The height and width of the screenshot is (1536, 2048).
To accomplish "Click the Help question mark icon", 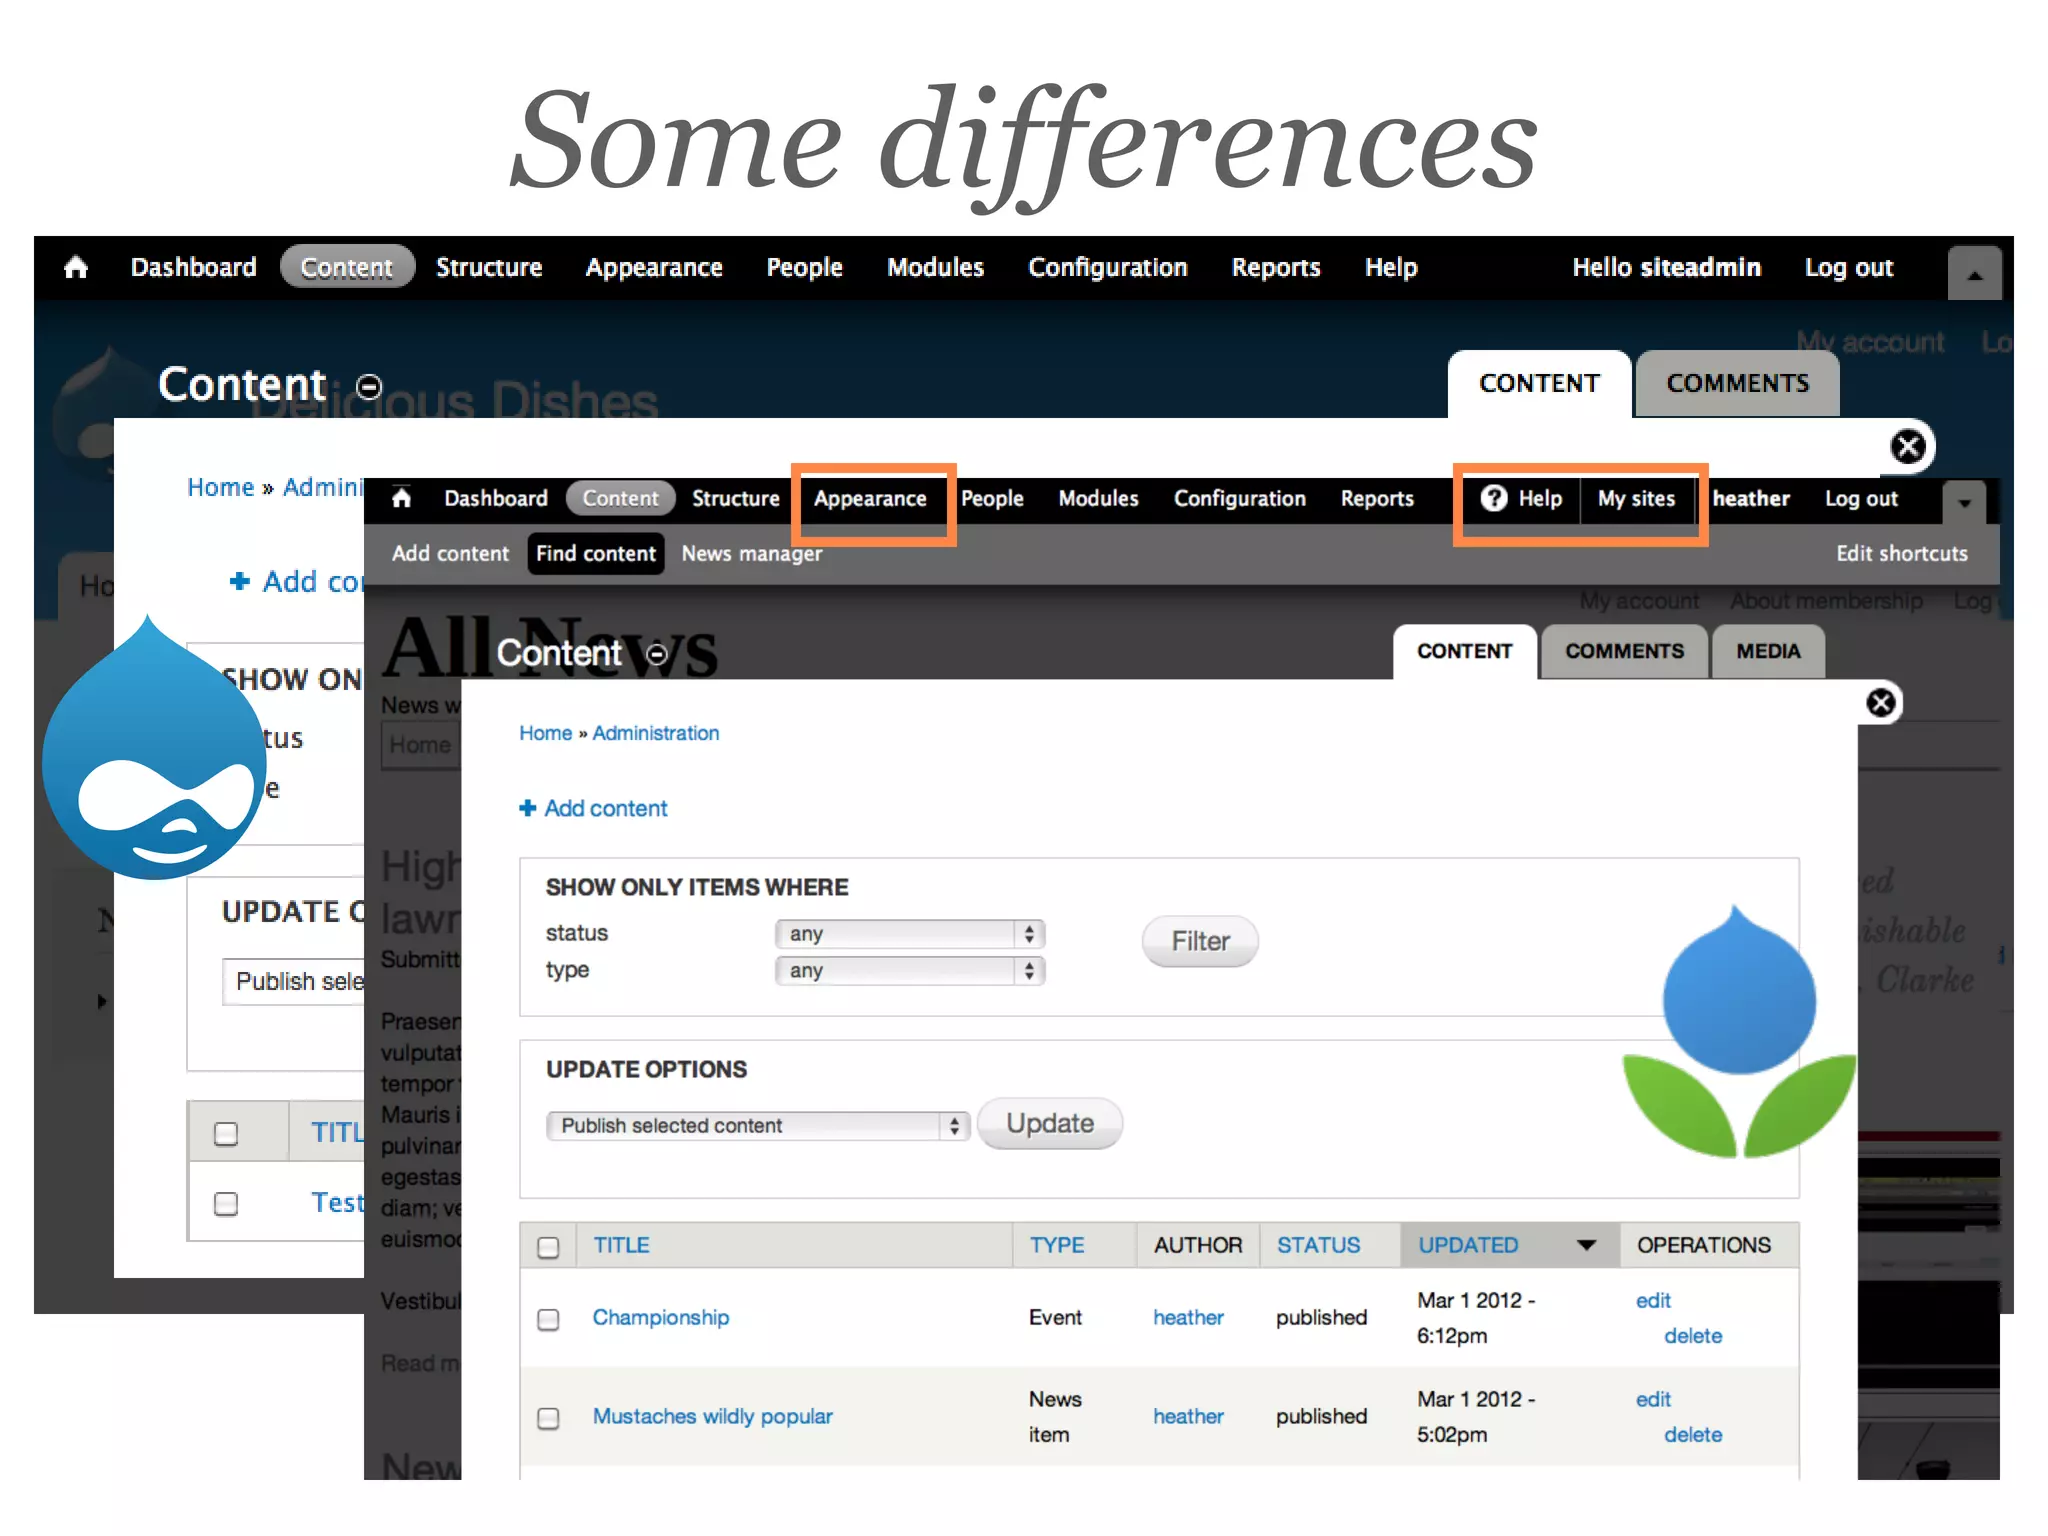I will 1494,498.
